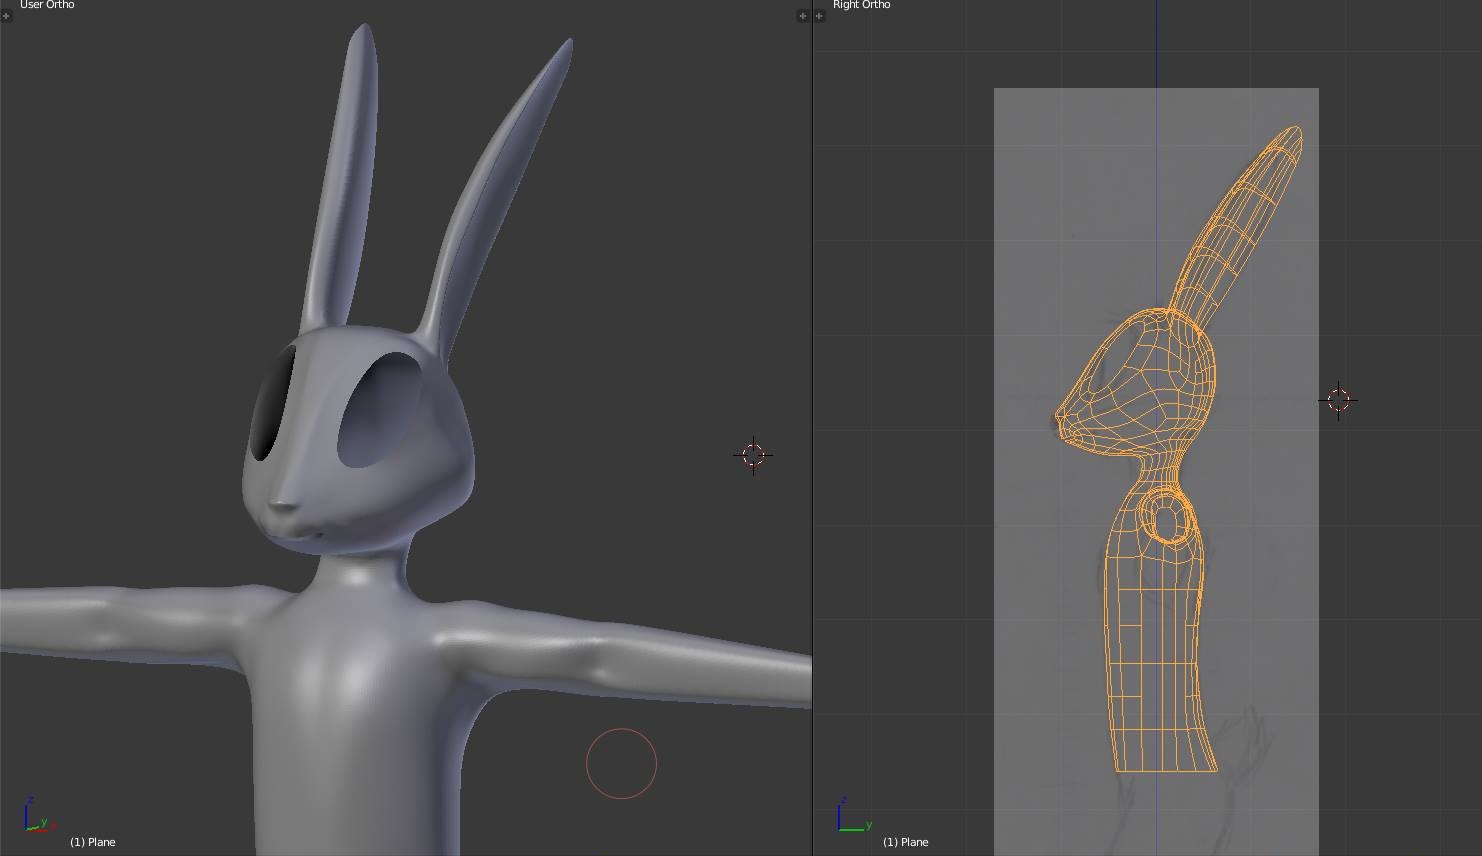This screenshot has height=856, width=1482.
Task: Click inside the red brush circle
Action: coord(621,764)
